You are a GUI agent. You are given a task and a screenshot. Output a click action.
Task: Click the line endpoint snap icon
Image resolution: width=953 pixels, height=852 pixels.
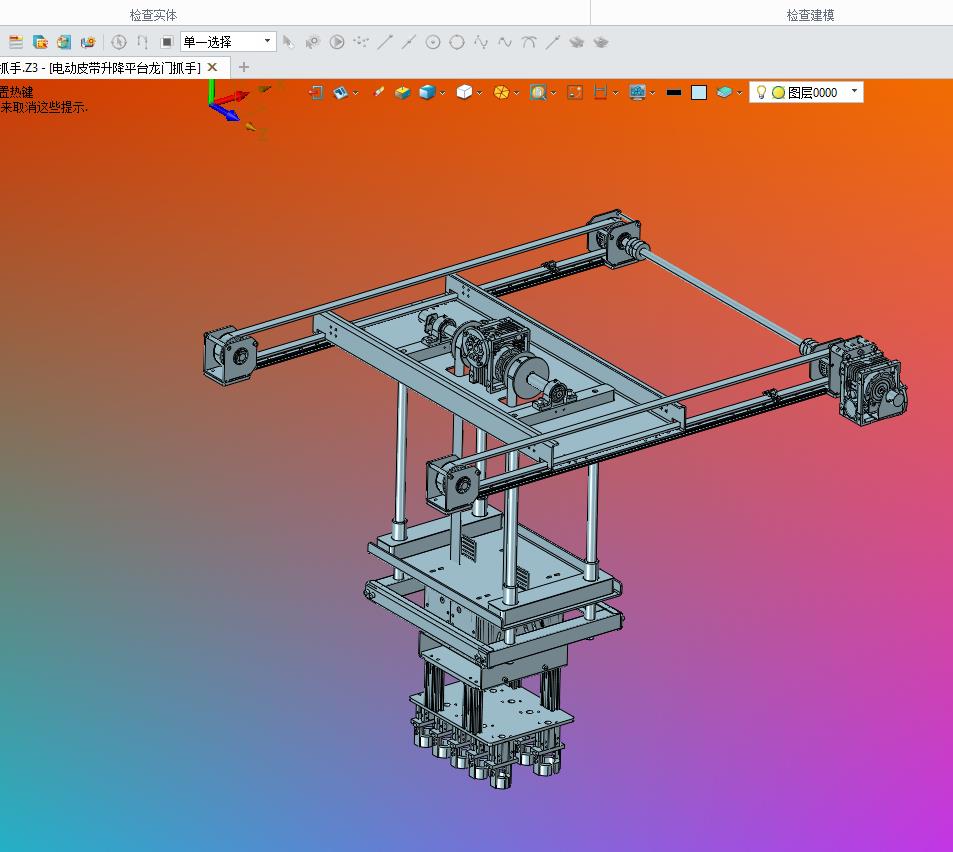(x=385, y=42)
